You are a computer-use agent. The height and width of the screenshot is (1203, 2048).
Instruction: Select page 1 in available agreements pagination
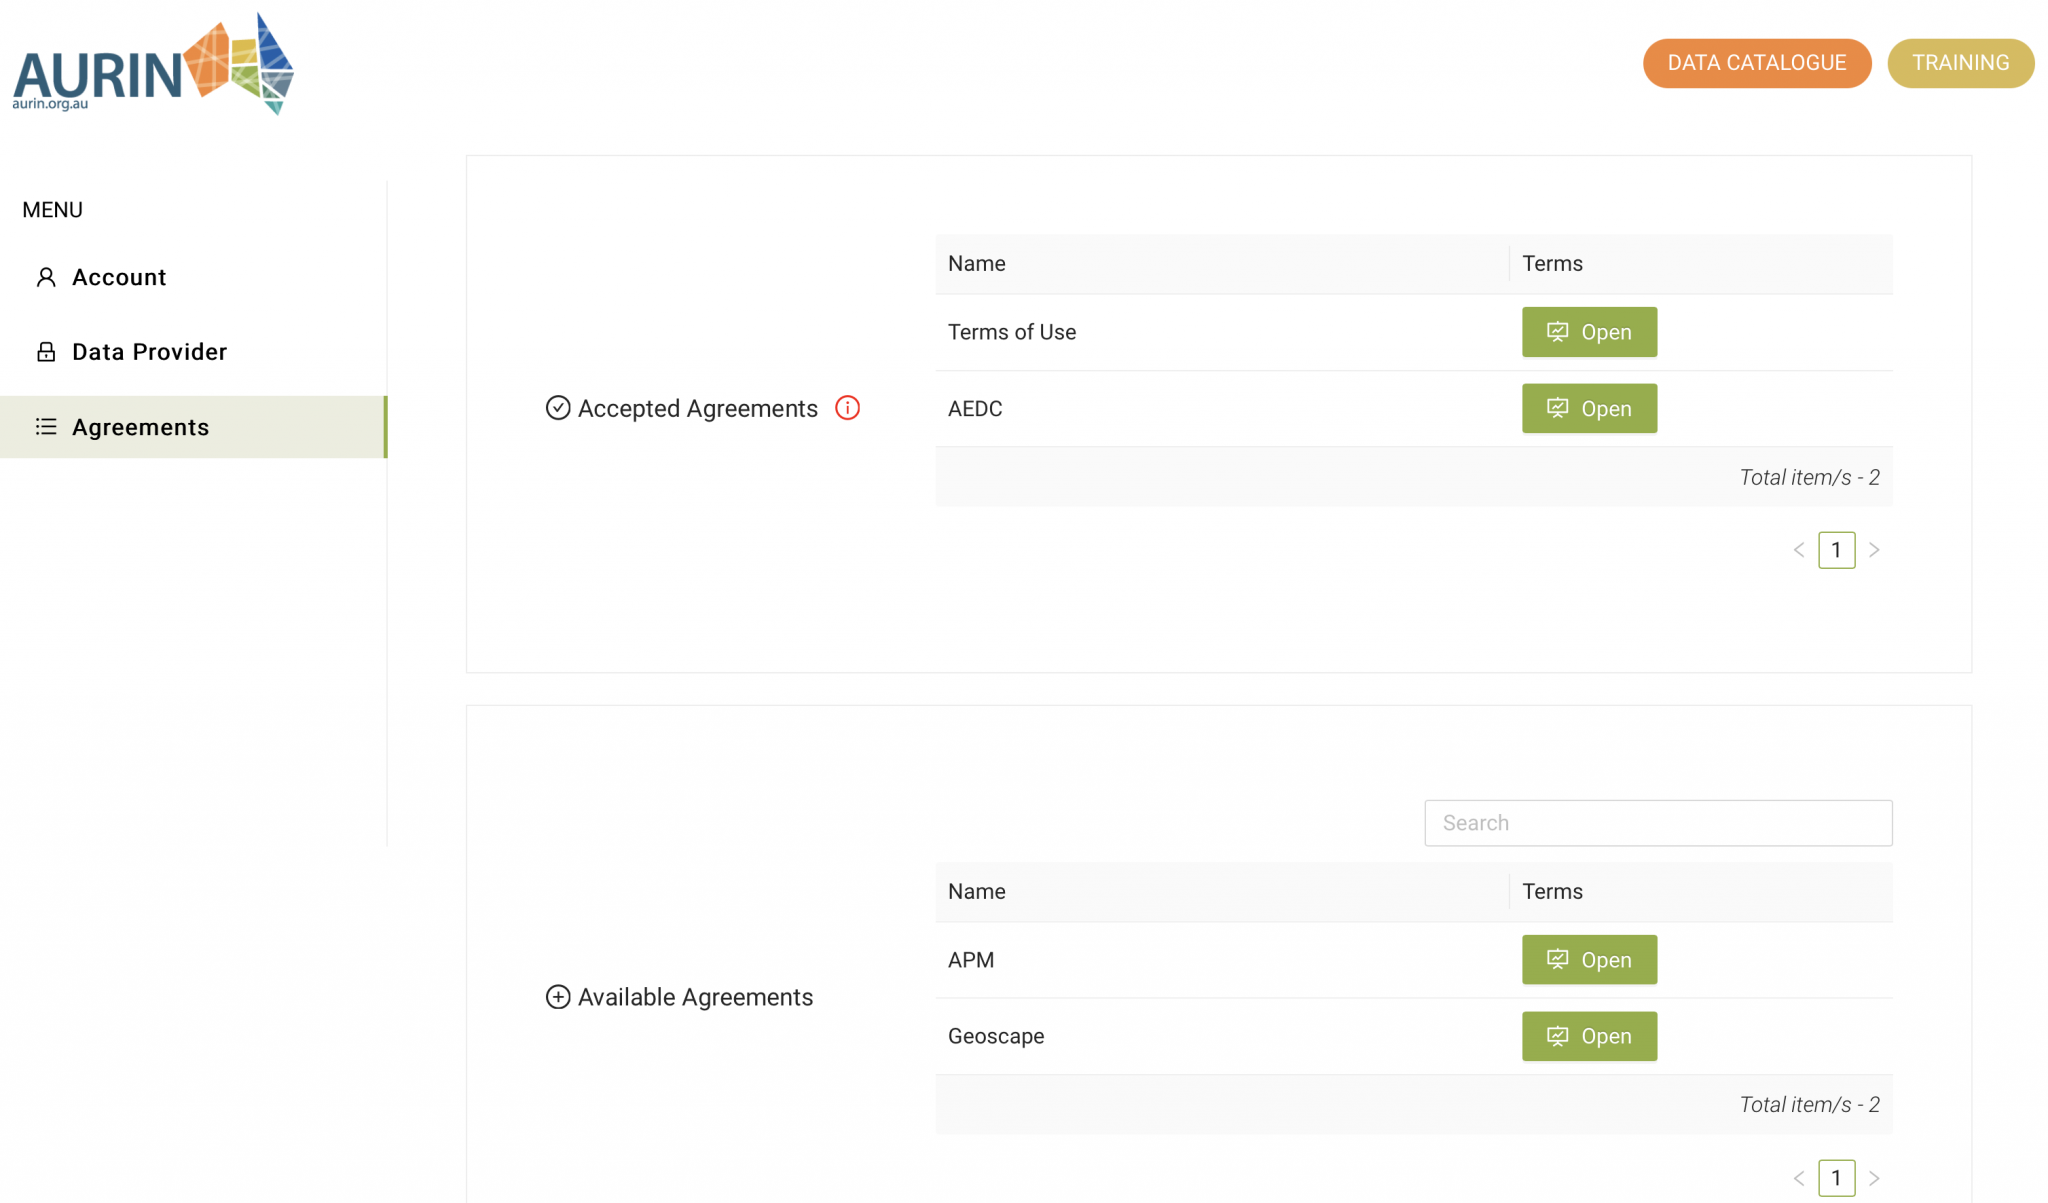click(1836, 1177)
